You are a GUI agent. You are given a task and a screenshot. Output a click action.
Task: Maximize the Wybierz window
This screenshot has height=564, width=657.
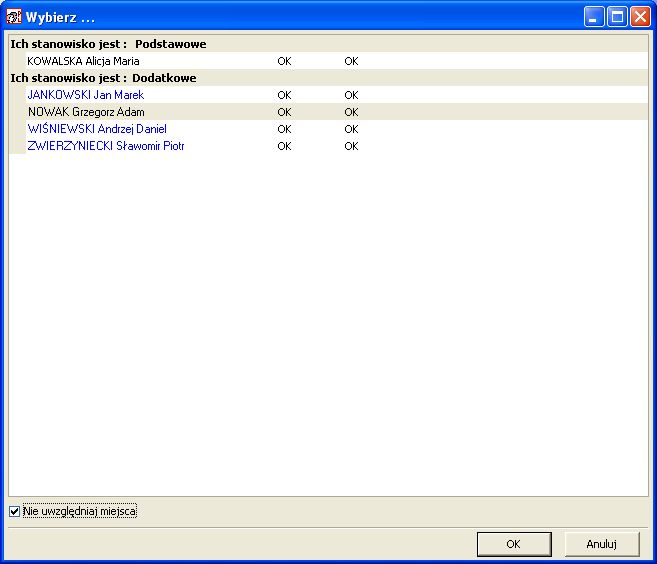(x=617, y=17)
